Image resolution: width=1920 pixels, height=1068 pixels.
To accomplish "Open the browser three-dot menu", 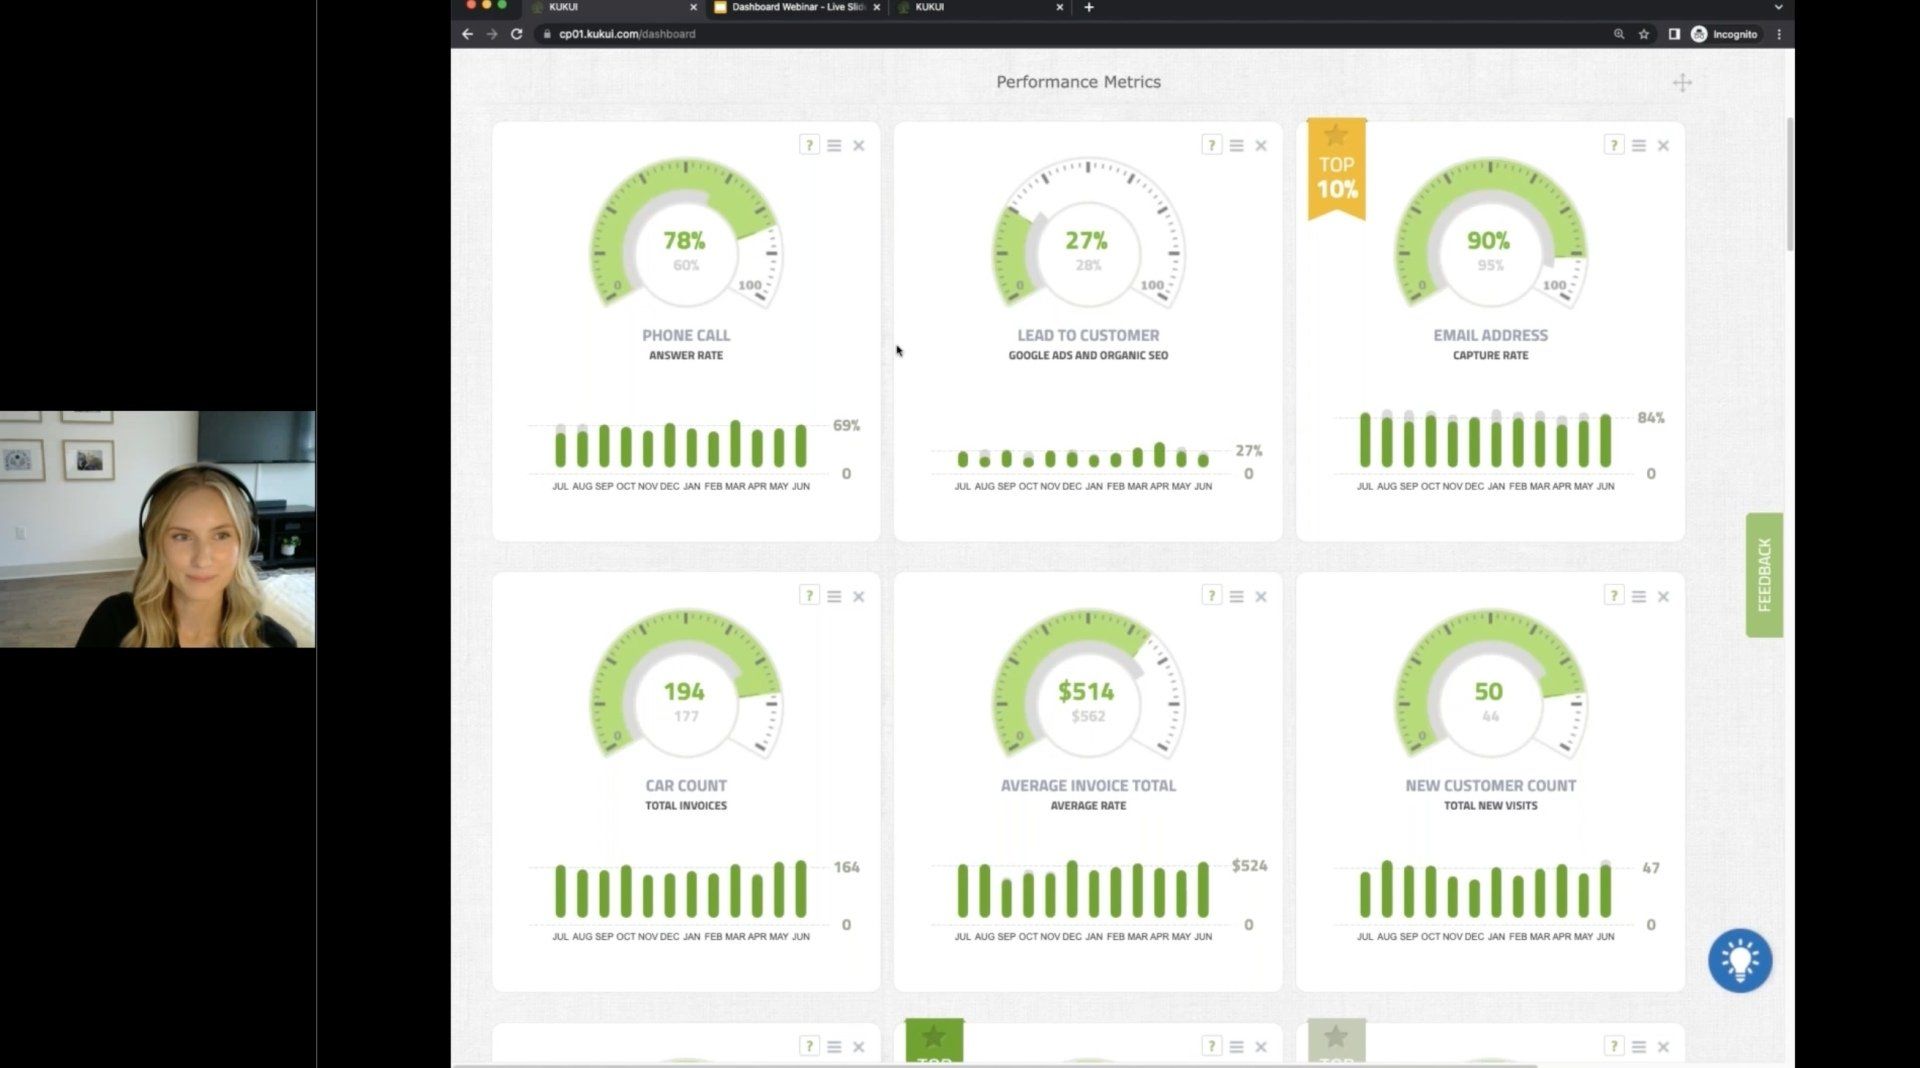I will (1778, 33).
